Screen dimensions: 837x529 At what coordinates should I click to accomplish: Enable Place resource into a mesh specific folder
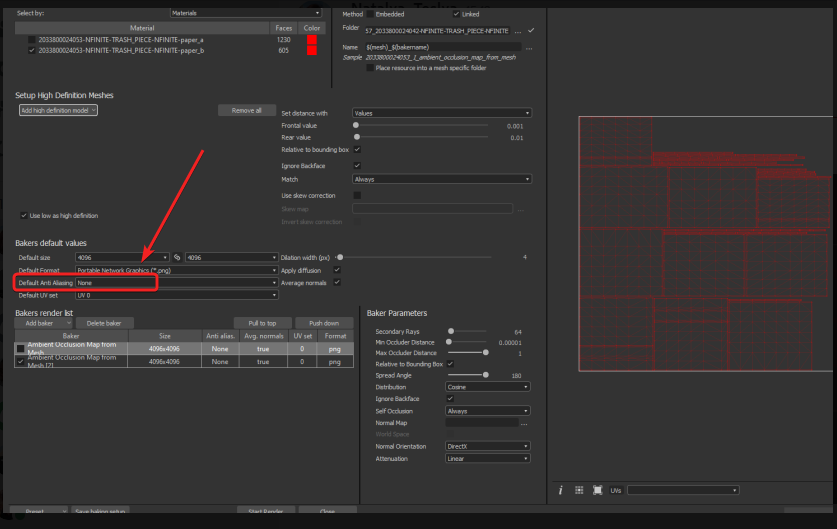pos(370,68)
